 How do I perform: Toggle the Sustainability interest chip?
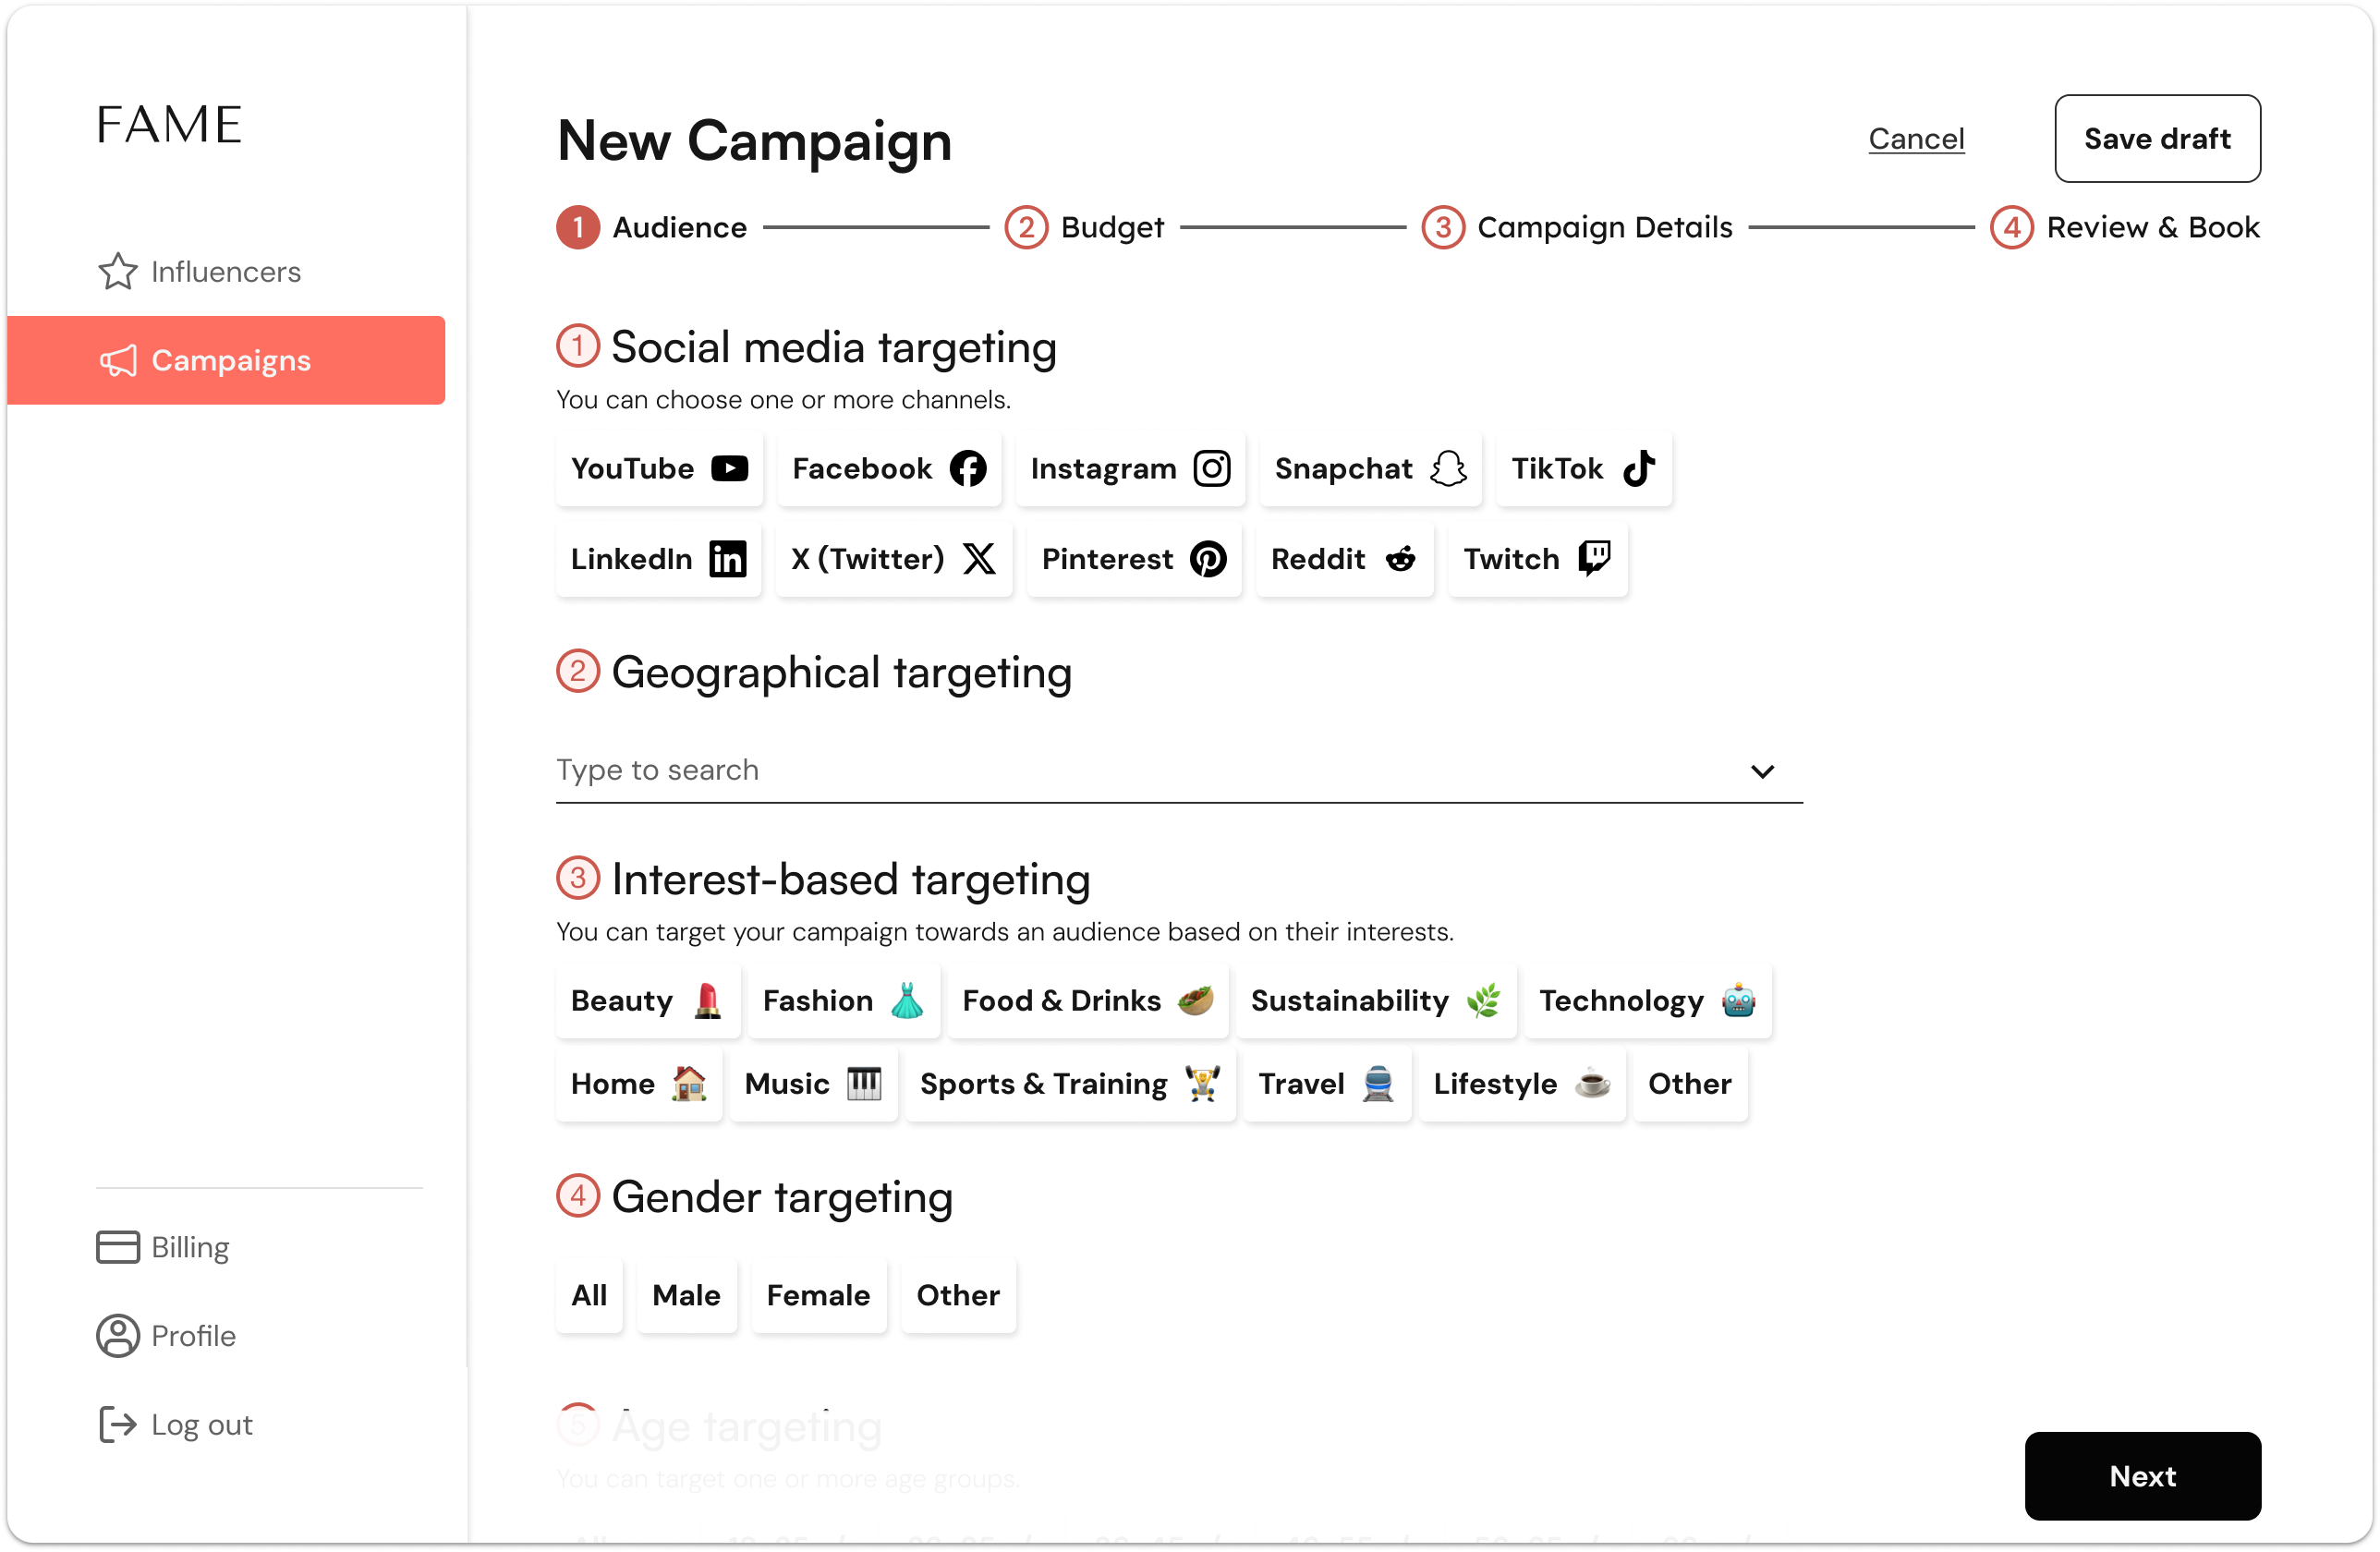(1376, 1001)
